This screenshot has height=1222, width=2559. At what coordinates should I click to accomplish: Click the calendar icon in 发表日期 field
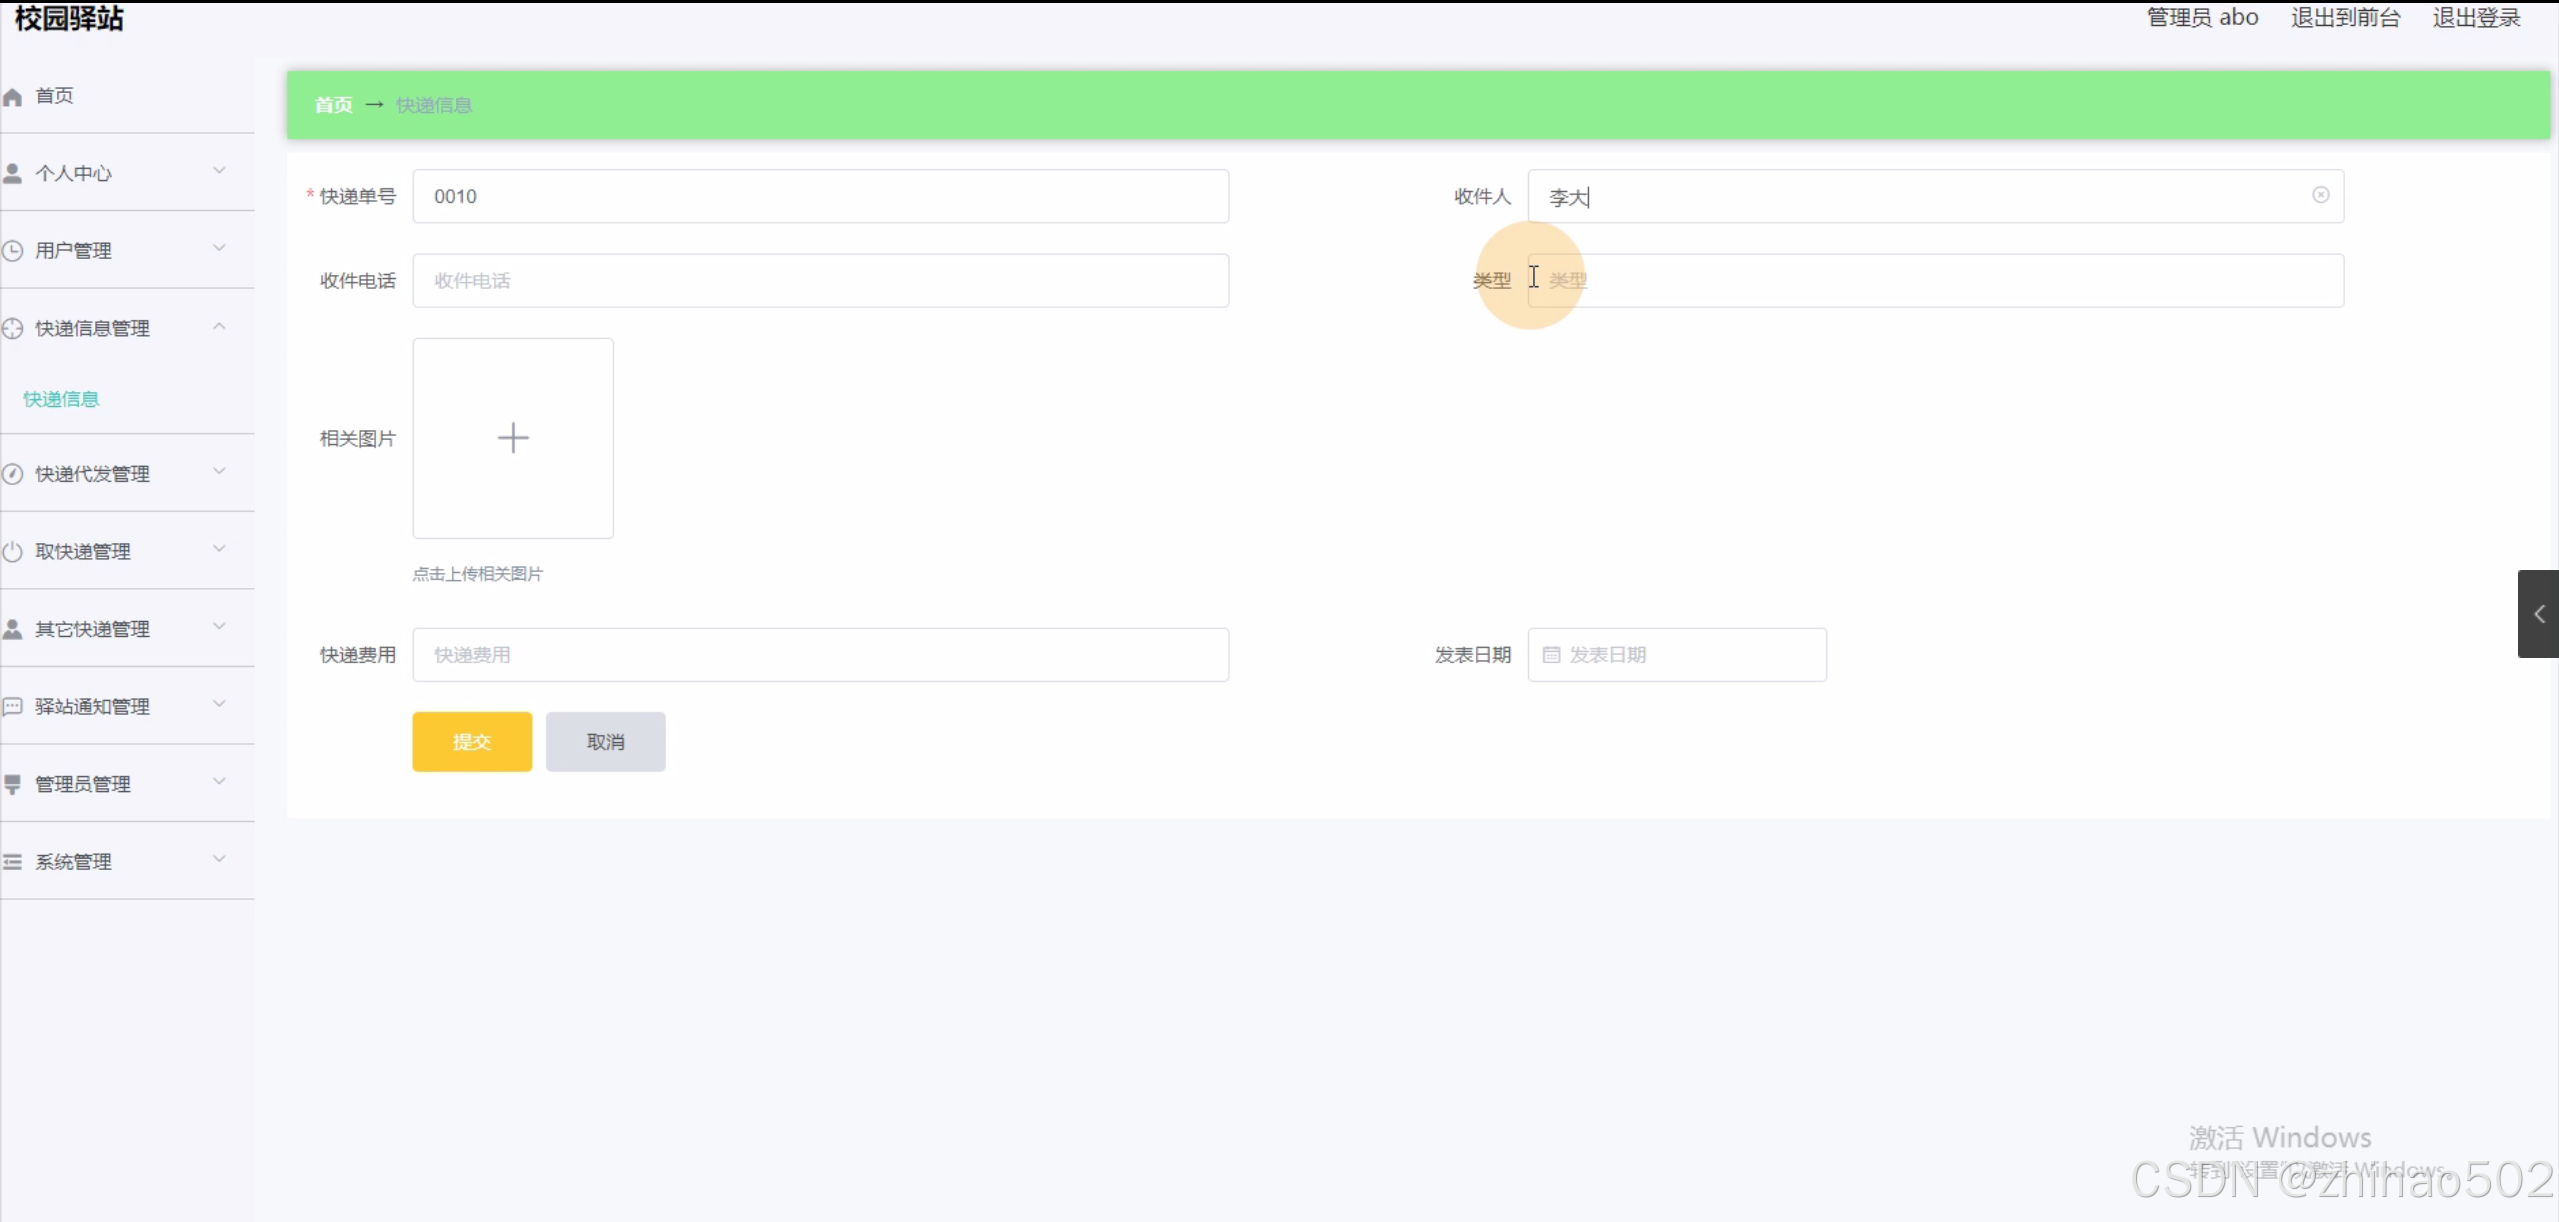1551,655
